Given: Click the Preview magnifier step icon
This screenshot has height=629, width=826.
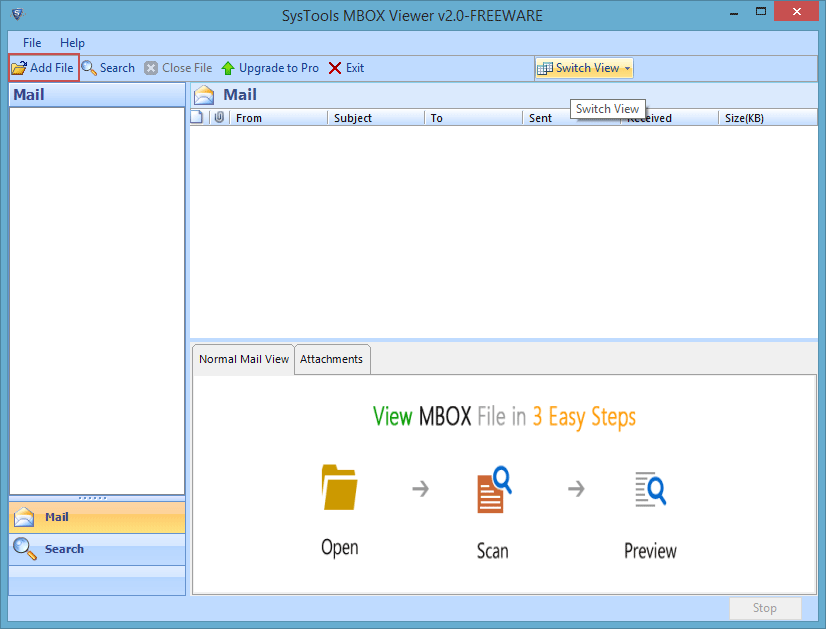Looking at the screenshot, I should 651,489.
